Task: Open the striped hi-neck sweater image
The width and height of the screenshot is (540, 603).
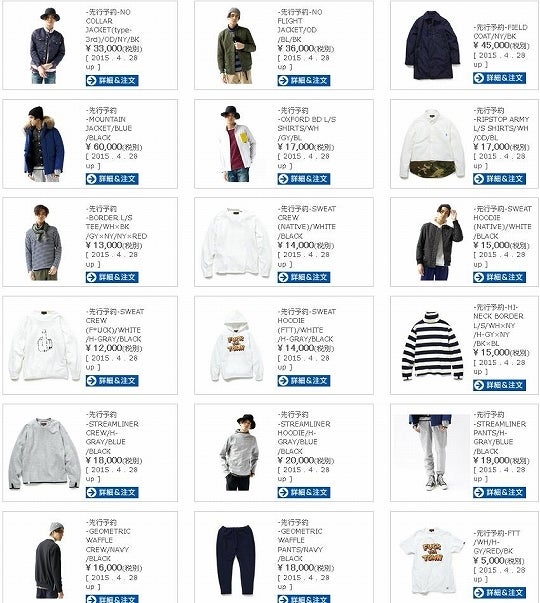Action: pos(432,346)
